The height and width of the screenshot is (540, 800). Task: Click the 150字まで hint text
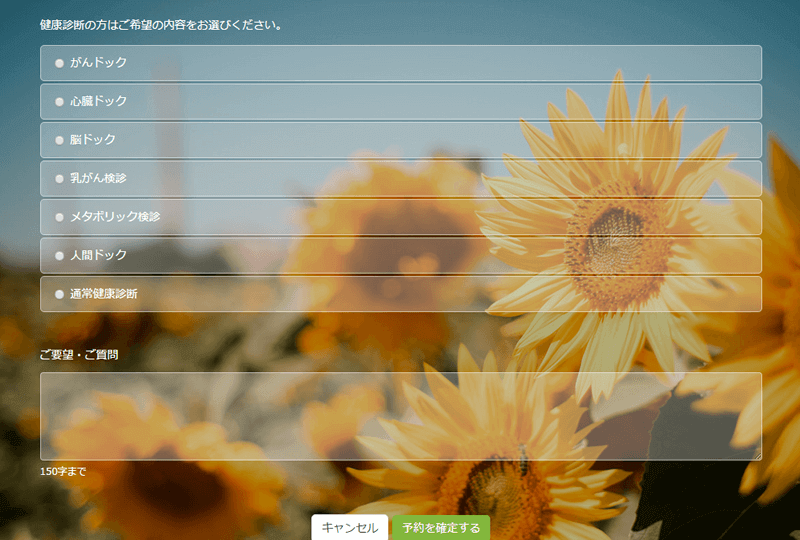[x=63, y=471]
